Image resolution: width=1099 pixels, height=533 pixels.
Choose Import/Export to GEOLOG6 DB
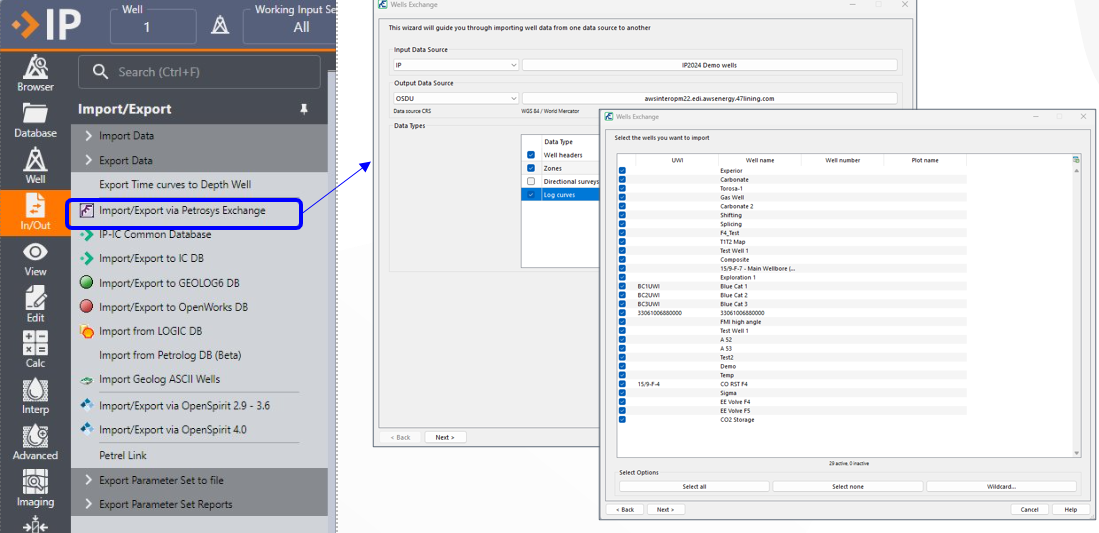coord(169,283)
